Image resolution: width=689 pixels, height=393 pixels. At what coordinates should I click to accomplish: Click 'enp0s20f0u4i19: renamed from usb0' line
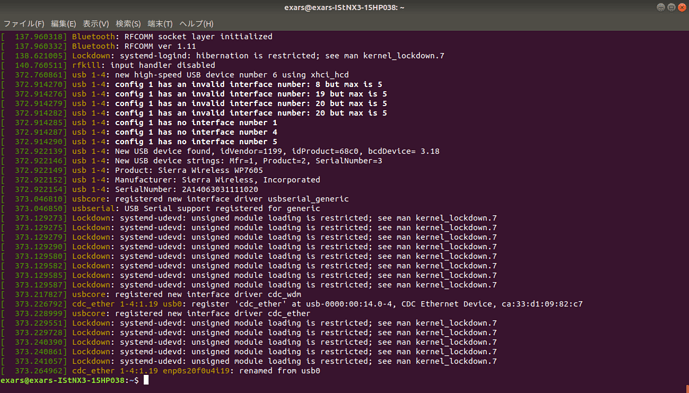click(160, 371)
